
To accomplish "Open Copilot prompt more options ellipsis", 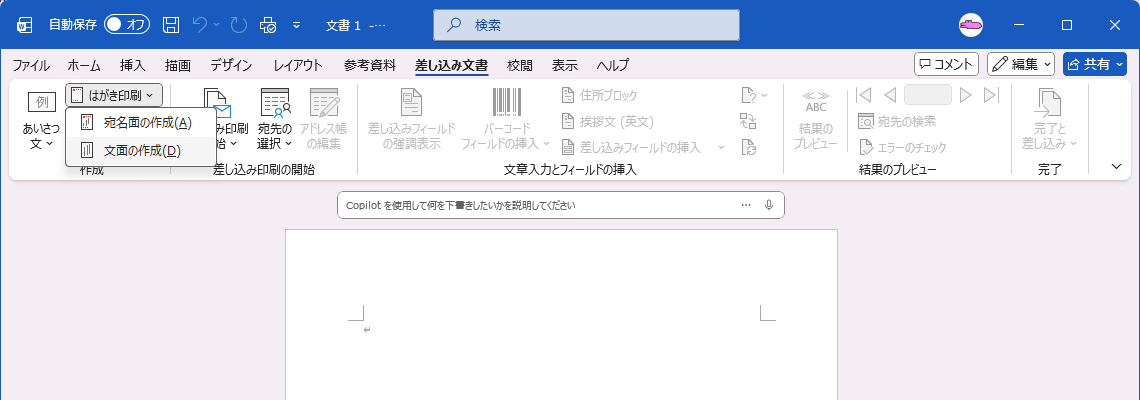I will 745,205.
